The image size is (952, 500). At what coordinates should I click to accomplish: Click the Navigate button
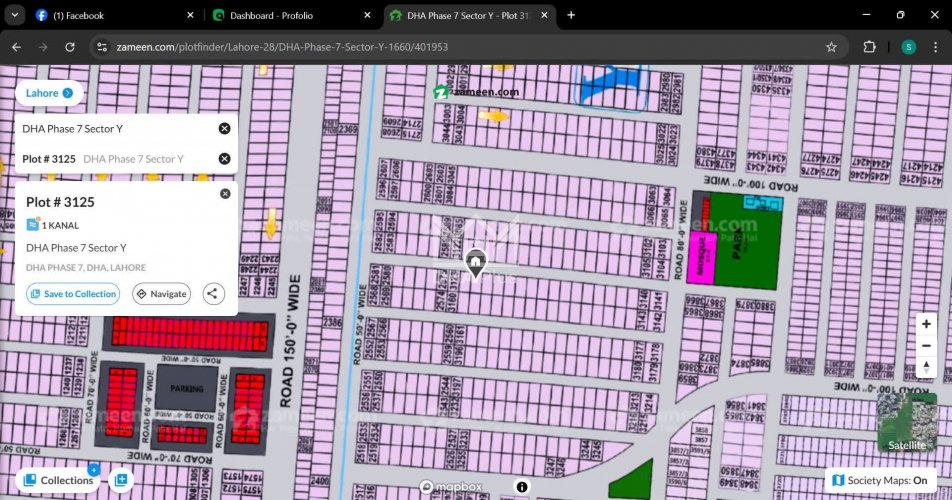click(x=161, y=294)
